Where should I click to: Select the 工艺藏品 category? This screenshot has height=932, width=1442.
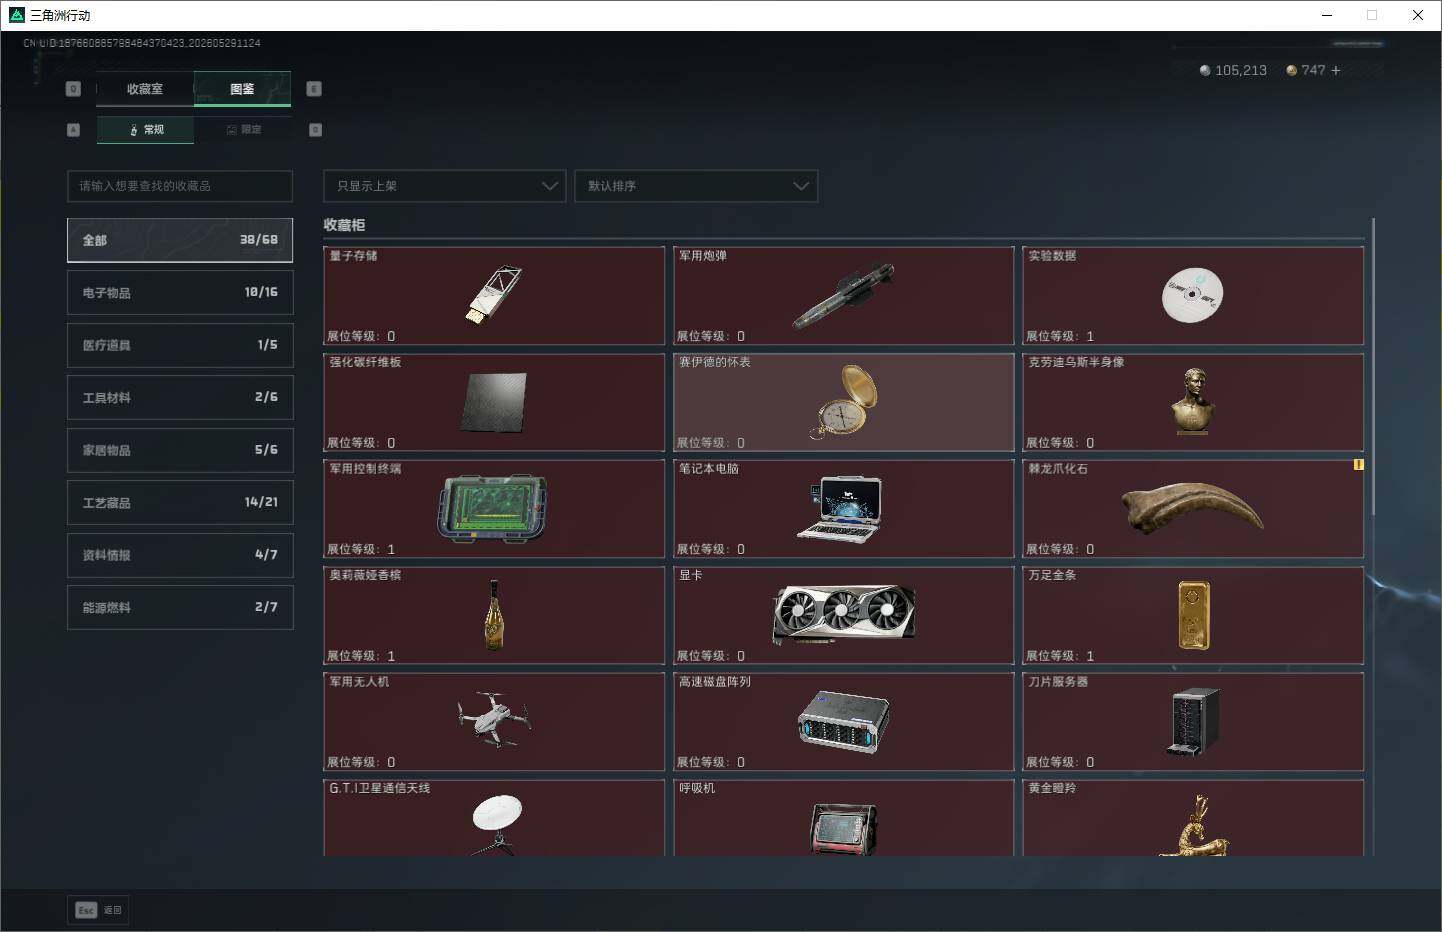[180, 502]
